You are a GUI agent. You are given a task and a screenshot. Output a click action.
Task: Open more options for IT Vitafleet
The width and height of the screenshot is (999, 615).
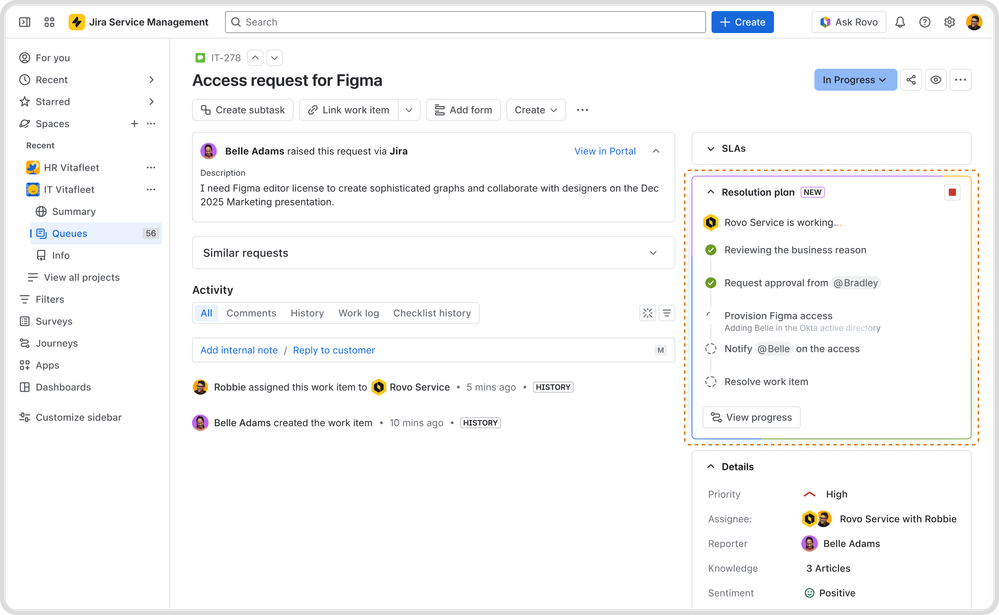pyautogui.click(x=151, y=189)
